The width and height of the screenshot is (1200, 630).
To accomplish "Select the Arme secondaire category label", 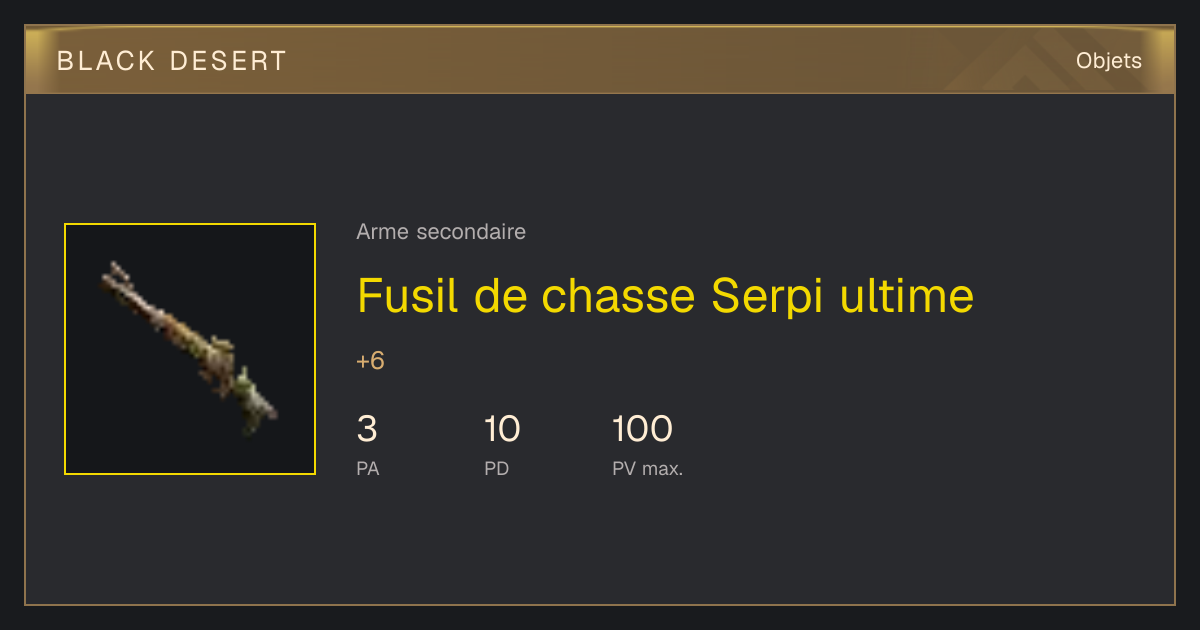I will point(441,232).
